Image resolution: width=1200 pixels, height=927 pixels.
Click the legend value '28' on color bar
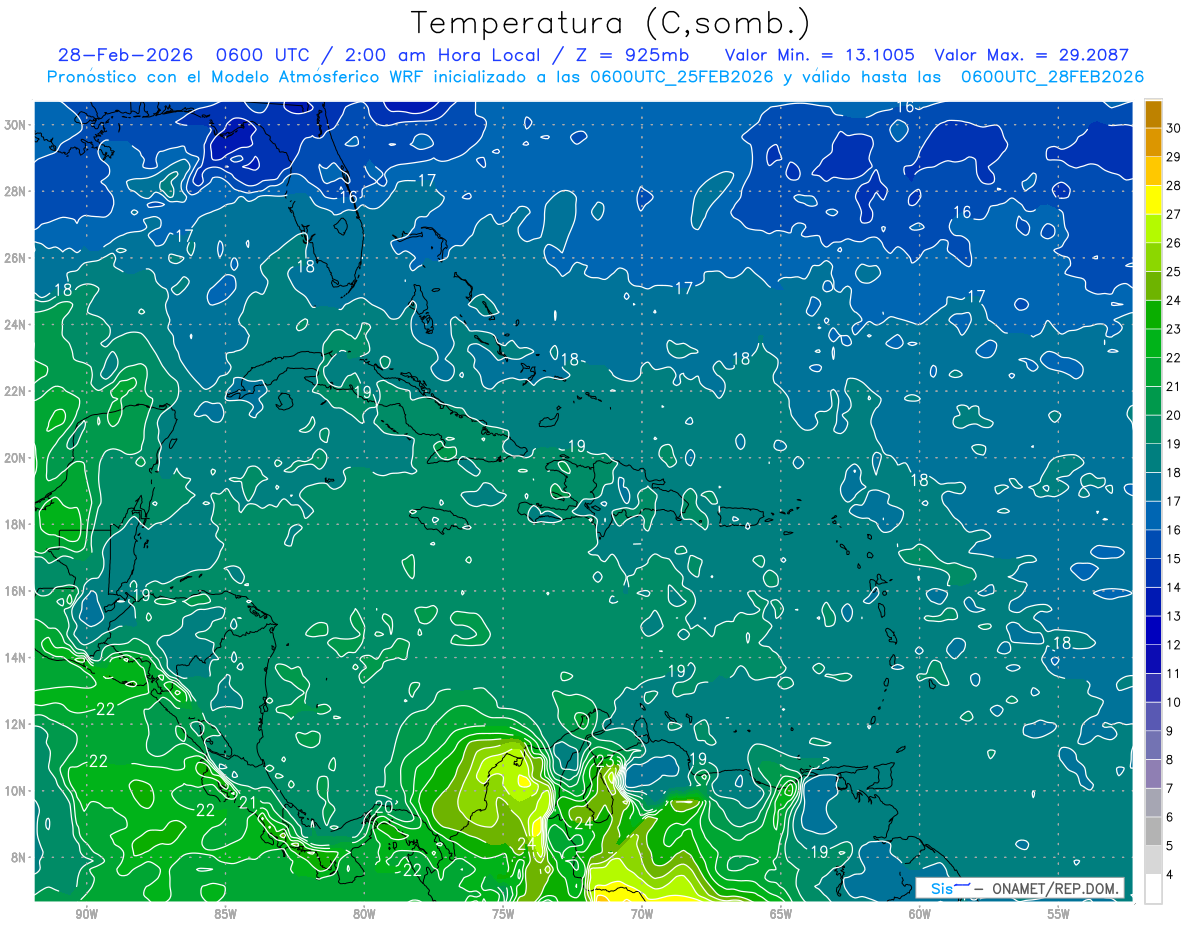(x=1173, y=185)
